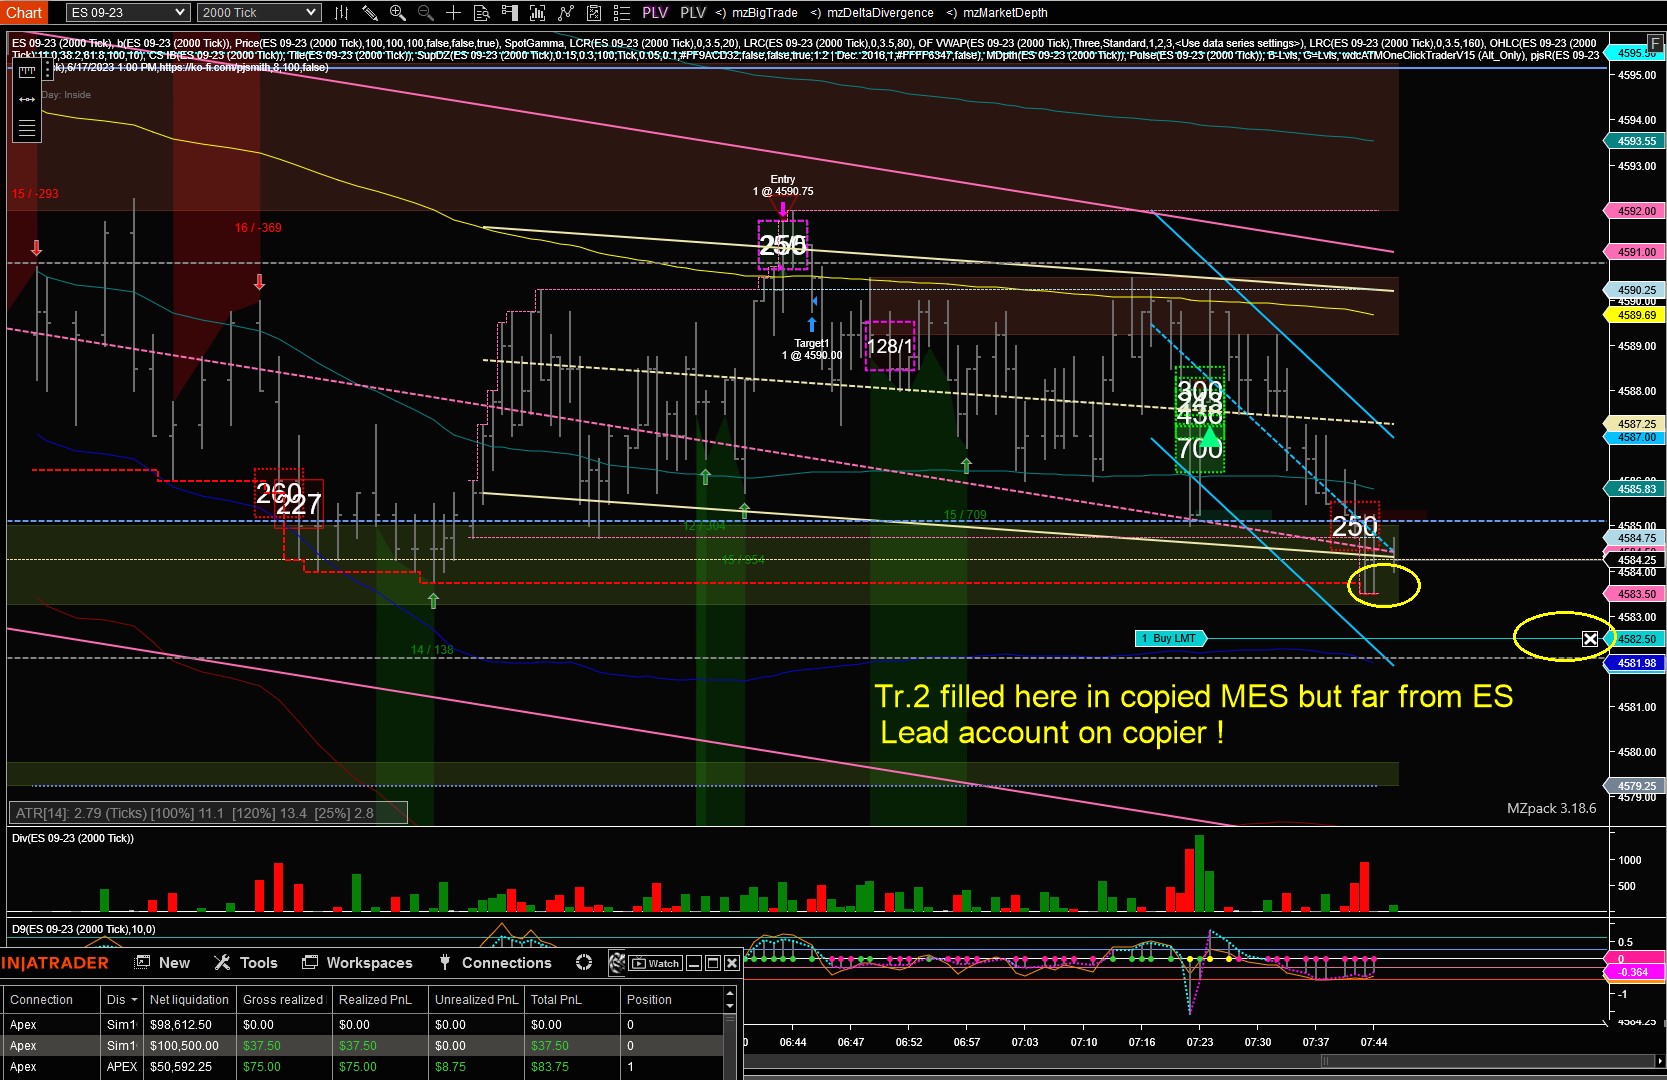This screenshot has width=1667, height=1080.
Task: Click the ruler tool icon on chart
Action: (27, 72)
